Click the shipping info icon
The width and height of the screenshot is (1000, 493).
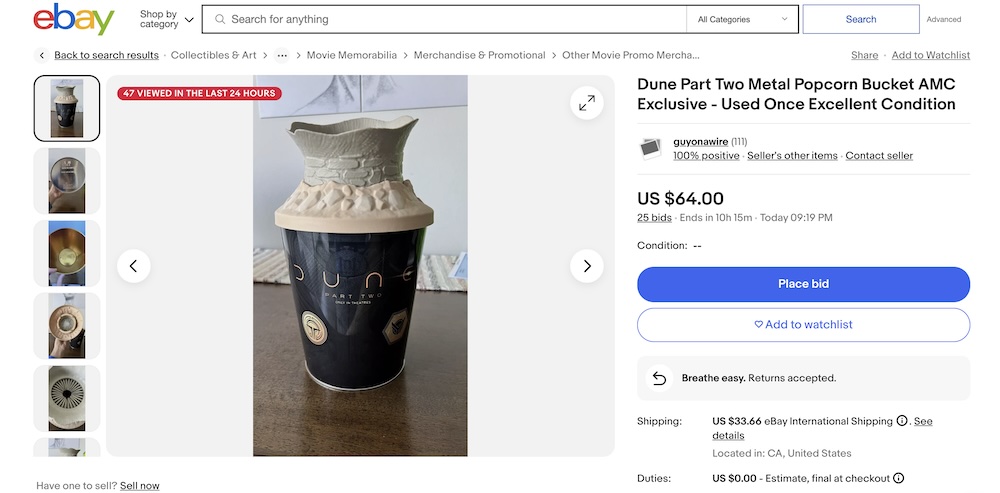pyautogui.click(x=902, y=422)
